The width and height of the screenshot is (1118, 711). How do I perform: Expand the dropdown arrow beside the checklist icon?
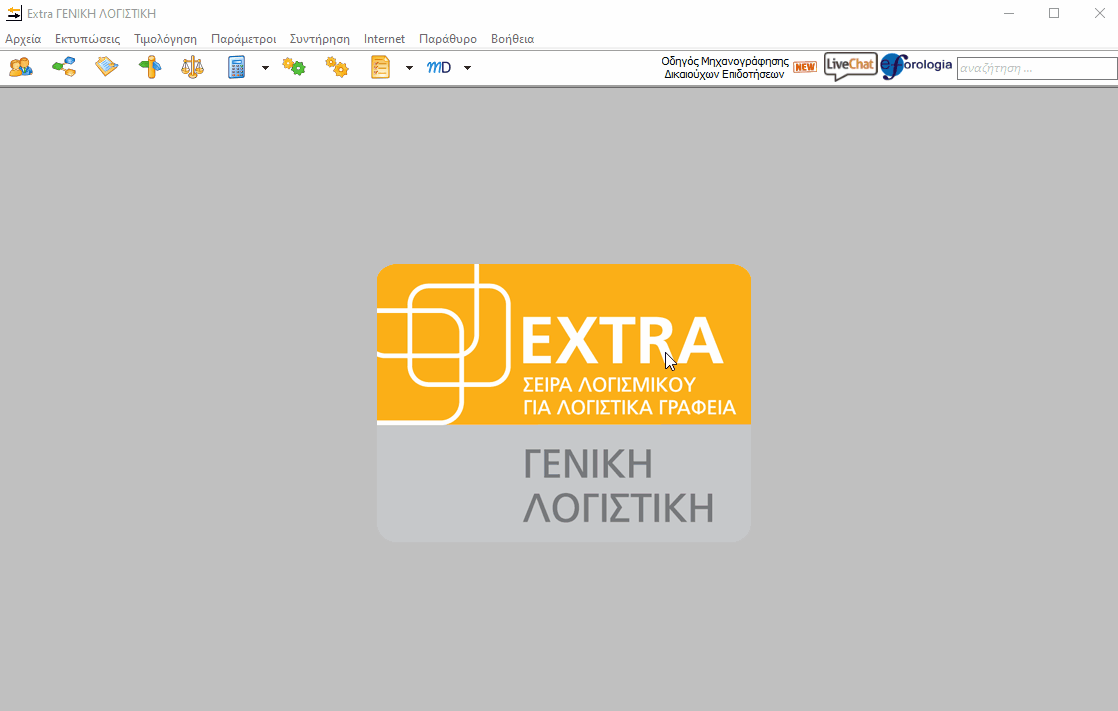point(409,68)
